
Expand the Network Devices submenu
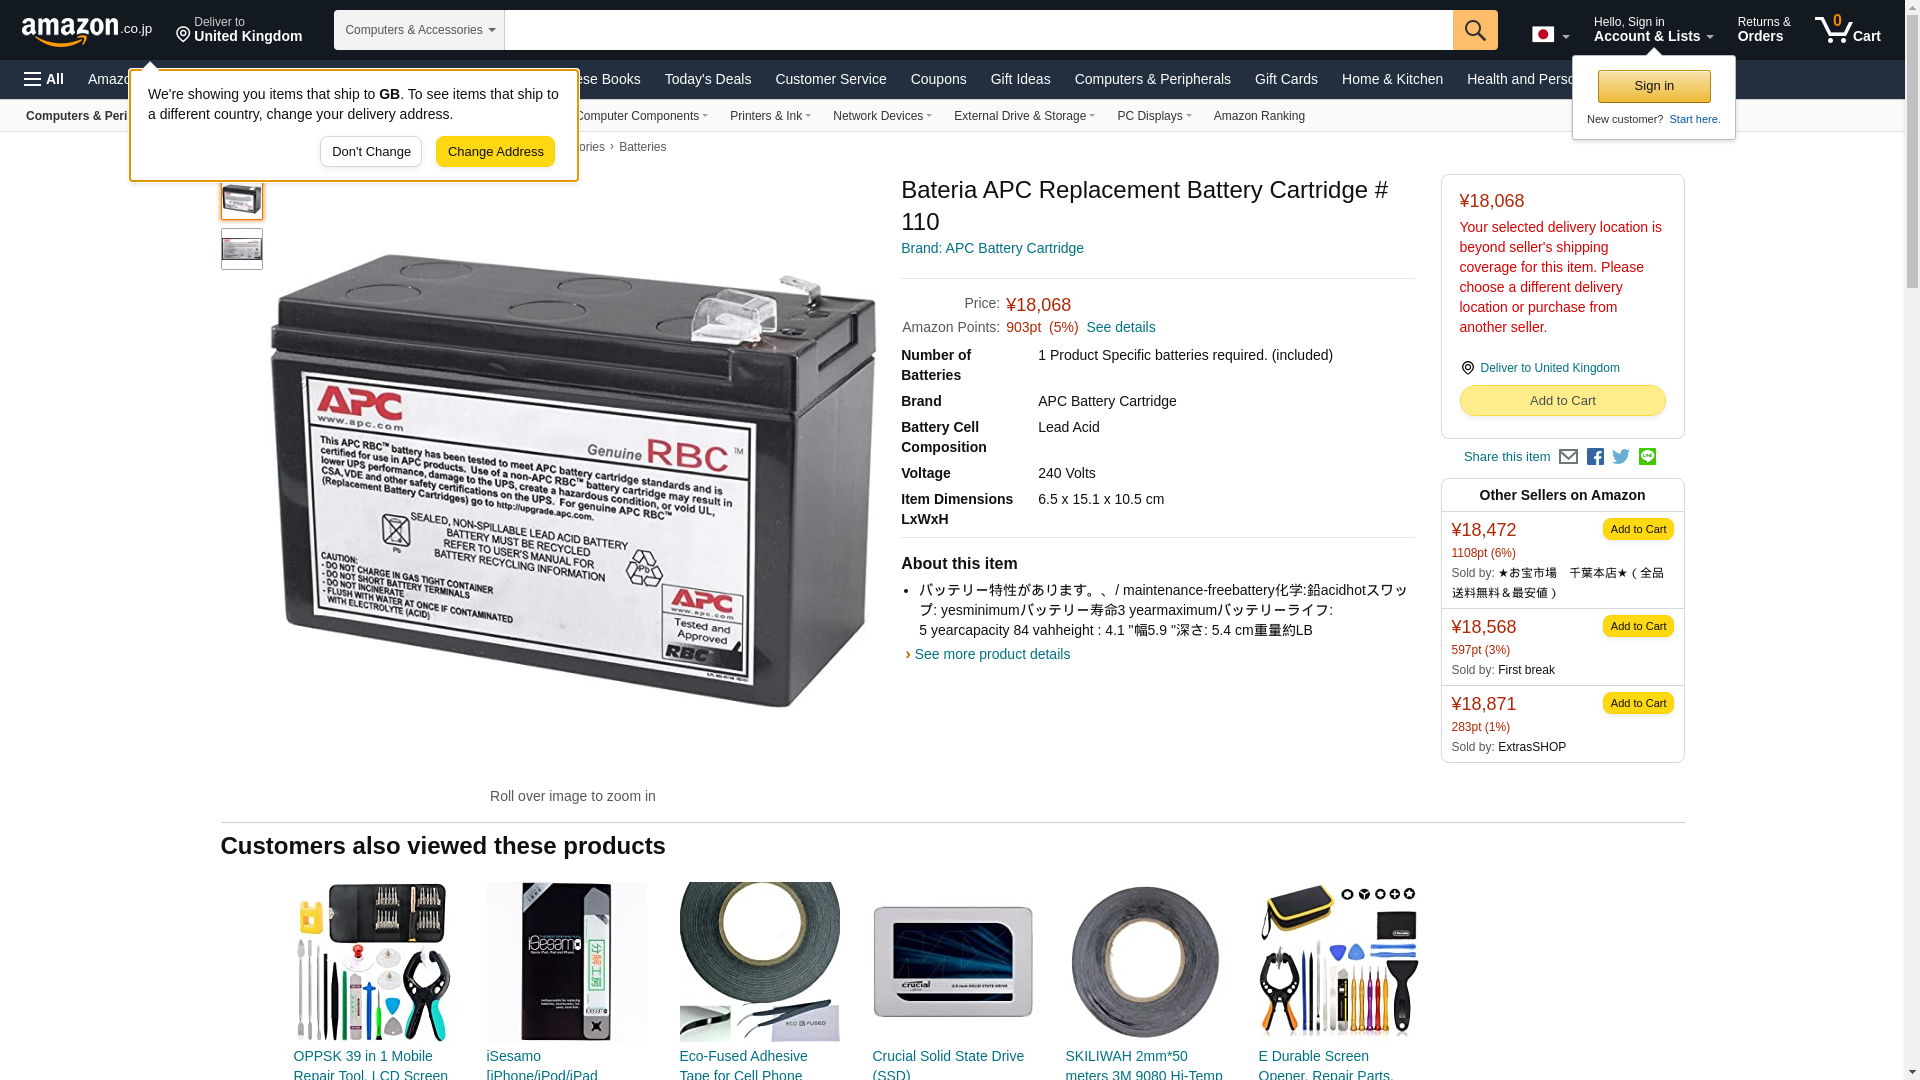(881, 116)
